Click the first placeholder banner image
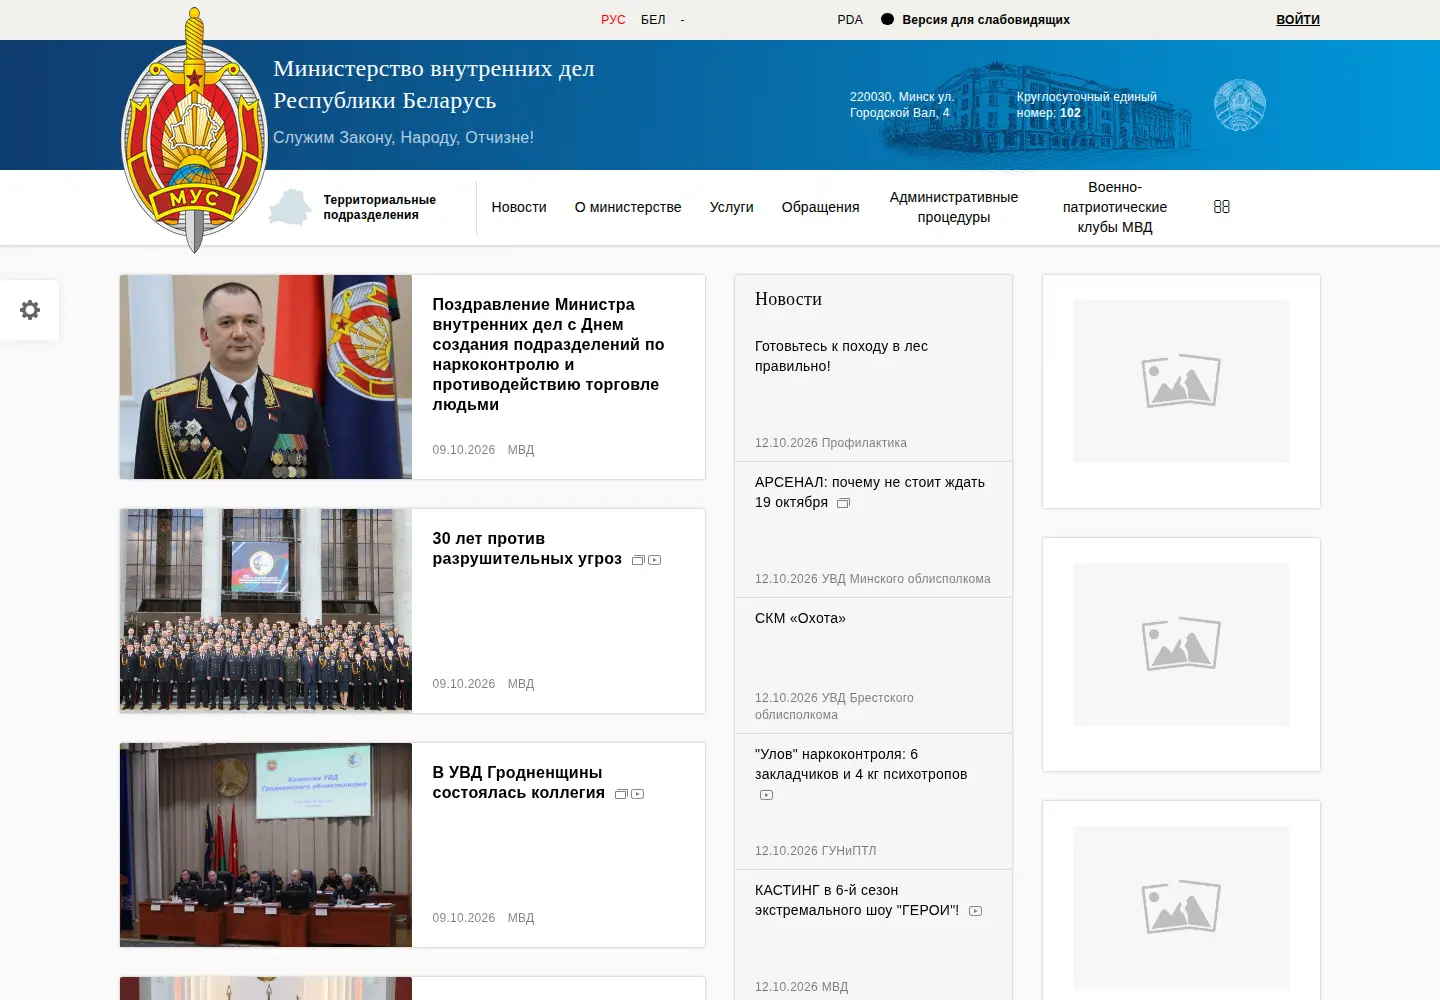The height and width of the screenshot is (1000, 1440). (1181, 381)
